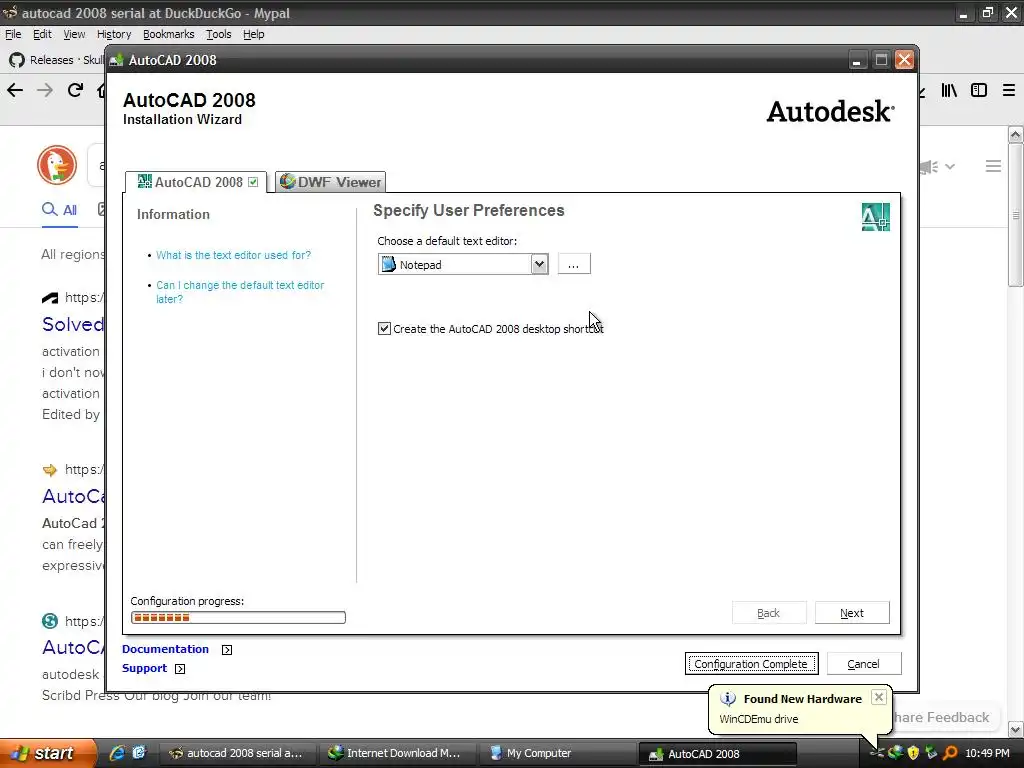Click the AutoCAD icon in the preferences panel corner
1024x768 pixels.
coord(875,217)
